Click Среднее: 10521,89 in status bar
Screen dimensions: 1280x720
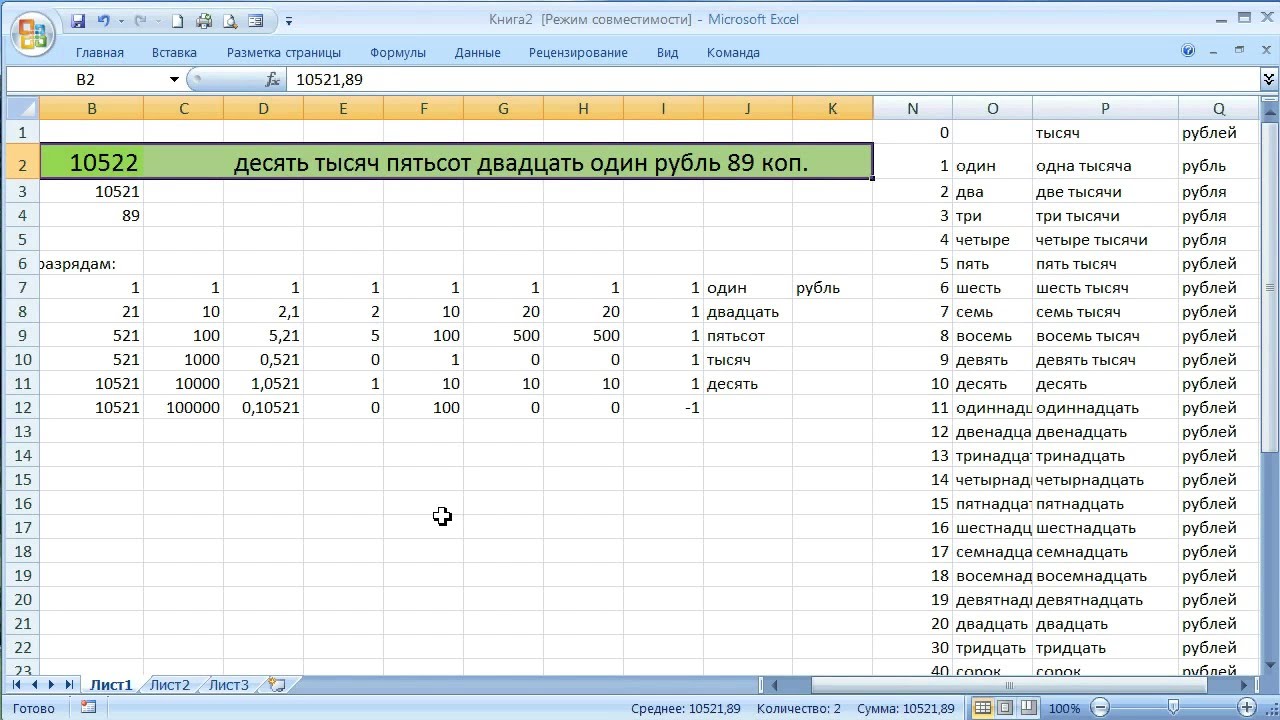coord(685,708)
